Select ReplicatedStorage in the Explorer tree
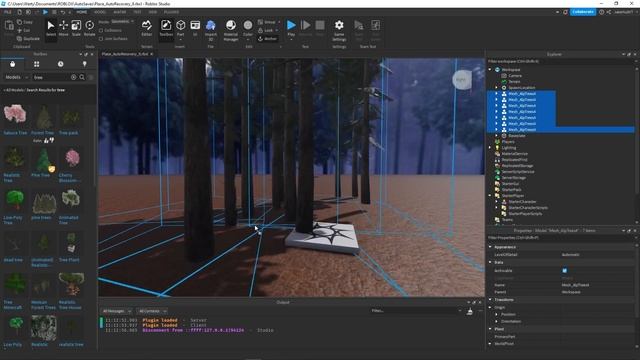 coord(517,166)
